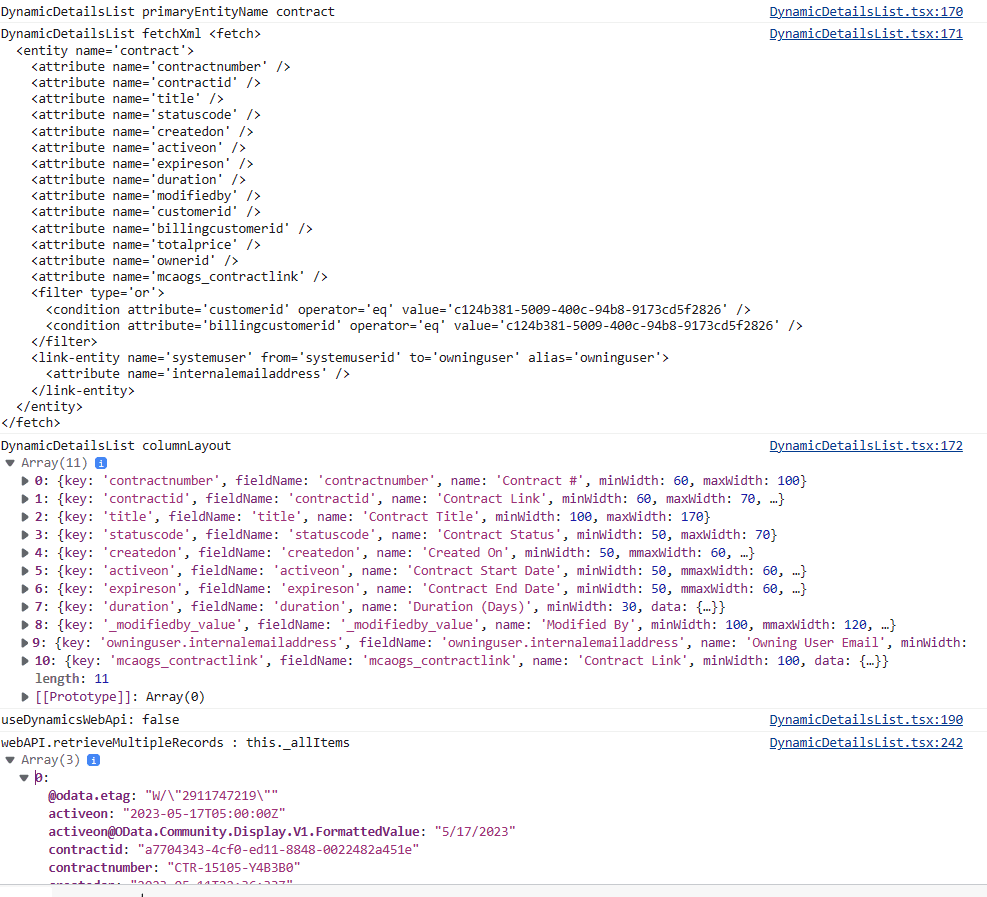987x897 pixels.
Task: Click the activeon value "2023-05-17T05:00:00Z"
Action: pyautogui.click(x=204, y=813)
